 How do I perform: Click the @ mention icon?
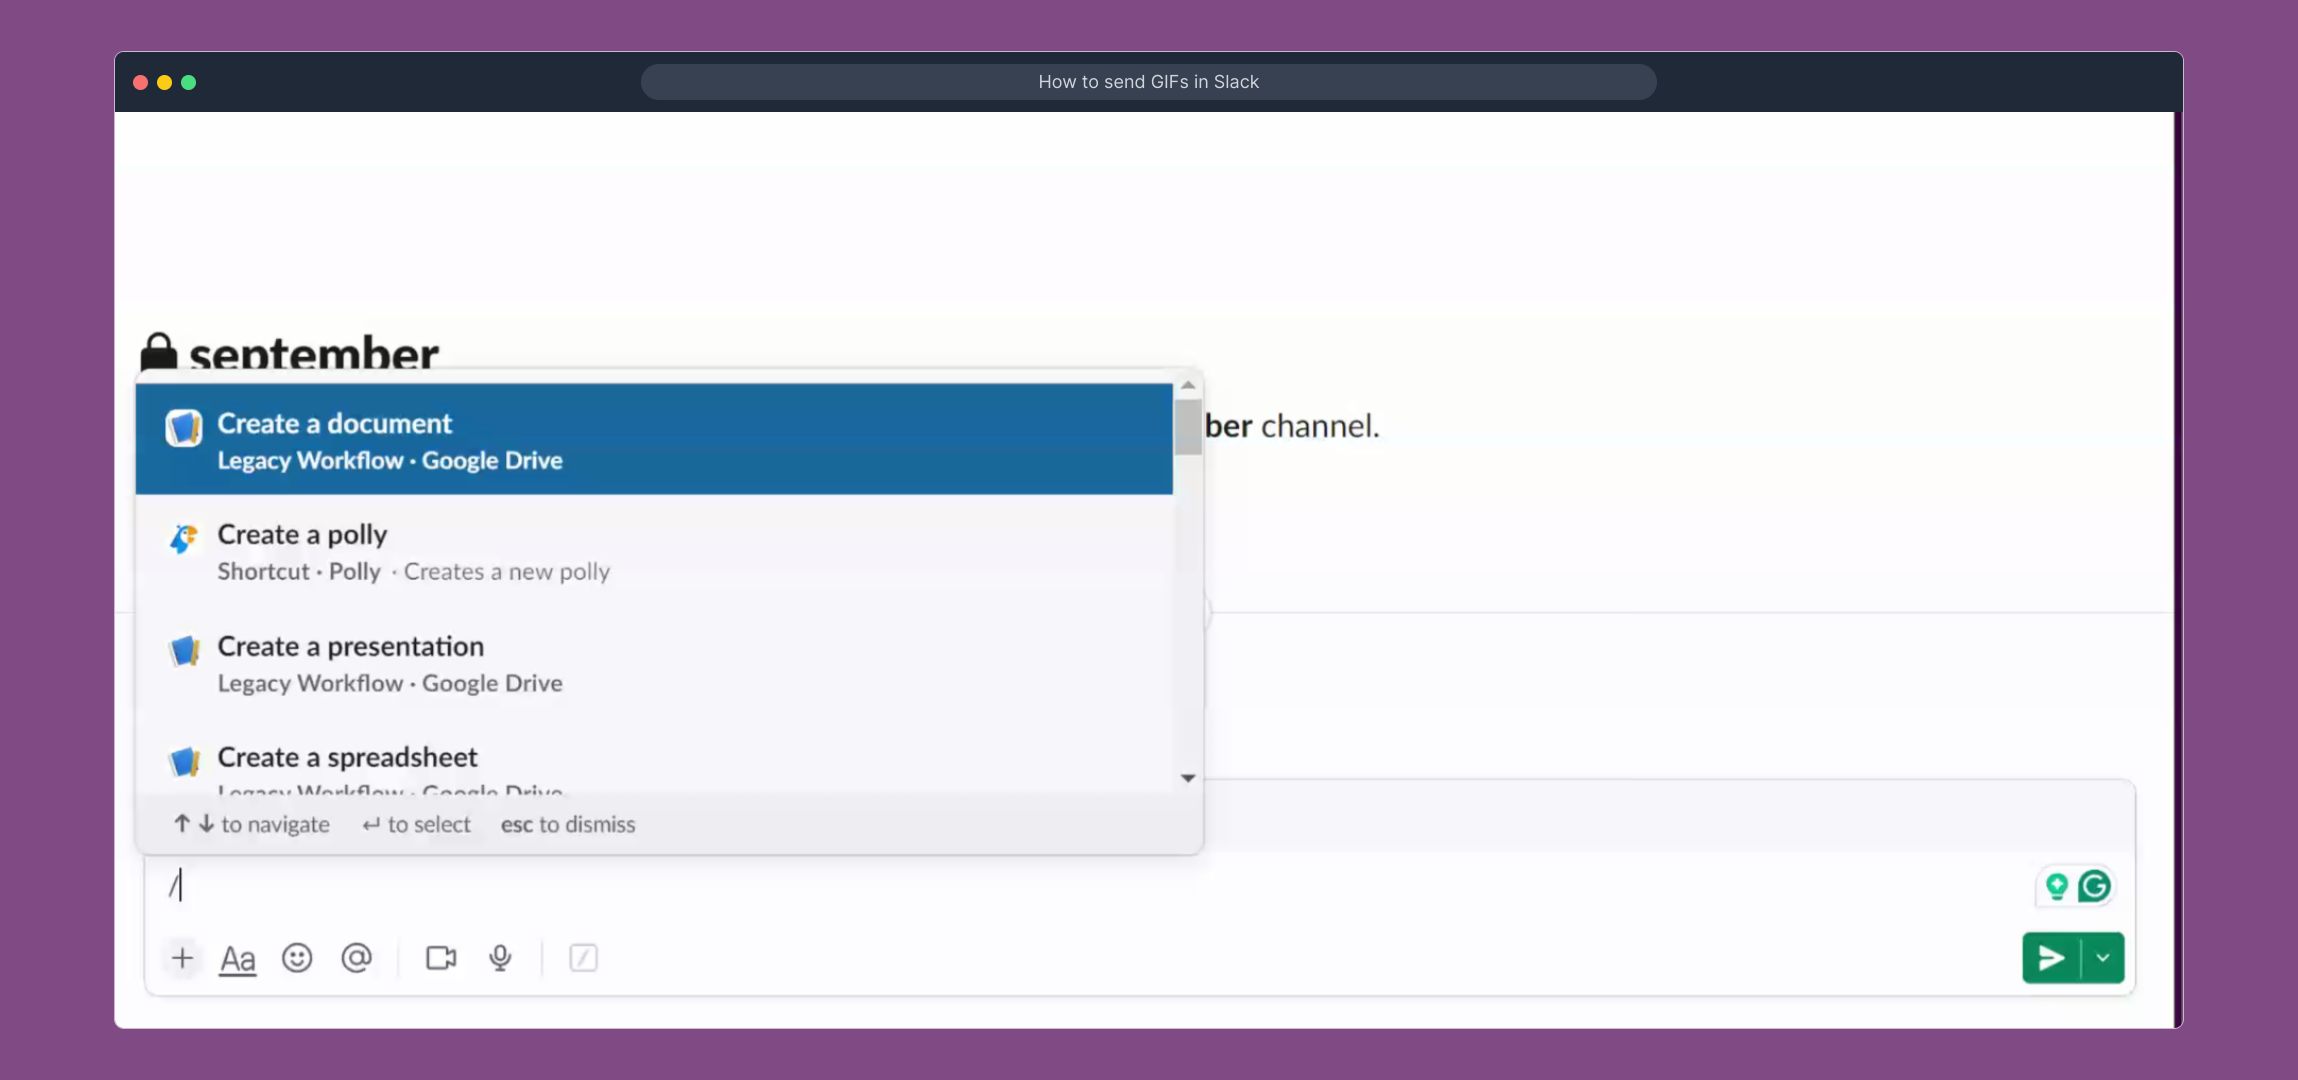point(356,958)
